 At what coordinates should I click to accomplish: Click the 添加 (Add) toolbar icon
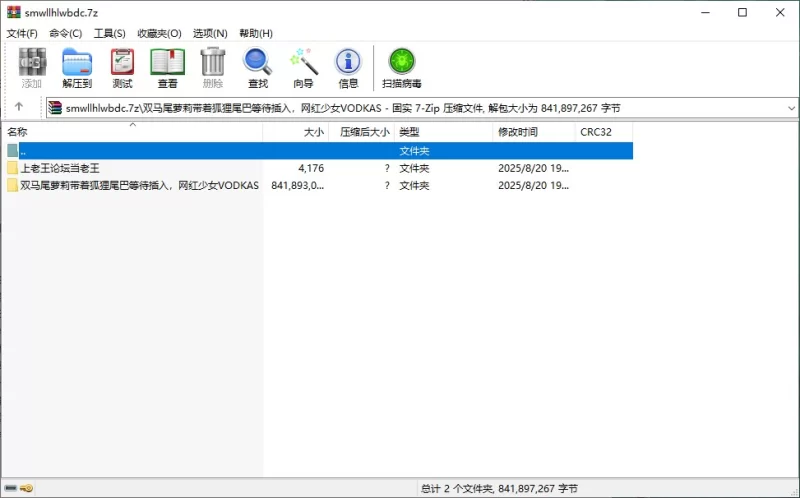tap(32, 62)
